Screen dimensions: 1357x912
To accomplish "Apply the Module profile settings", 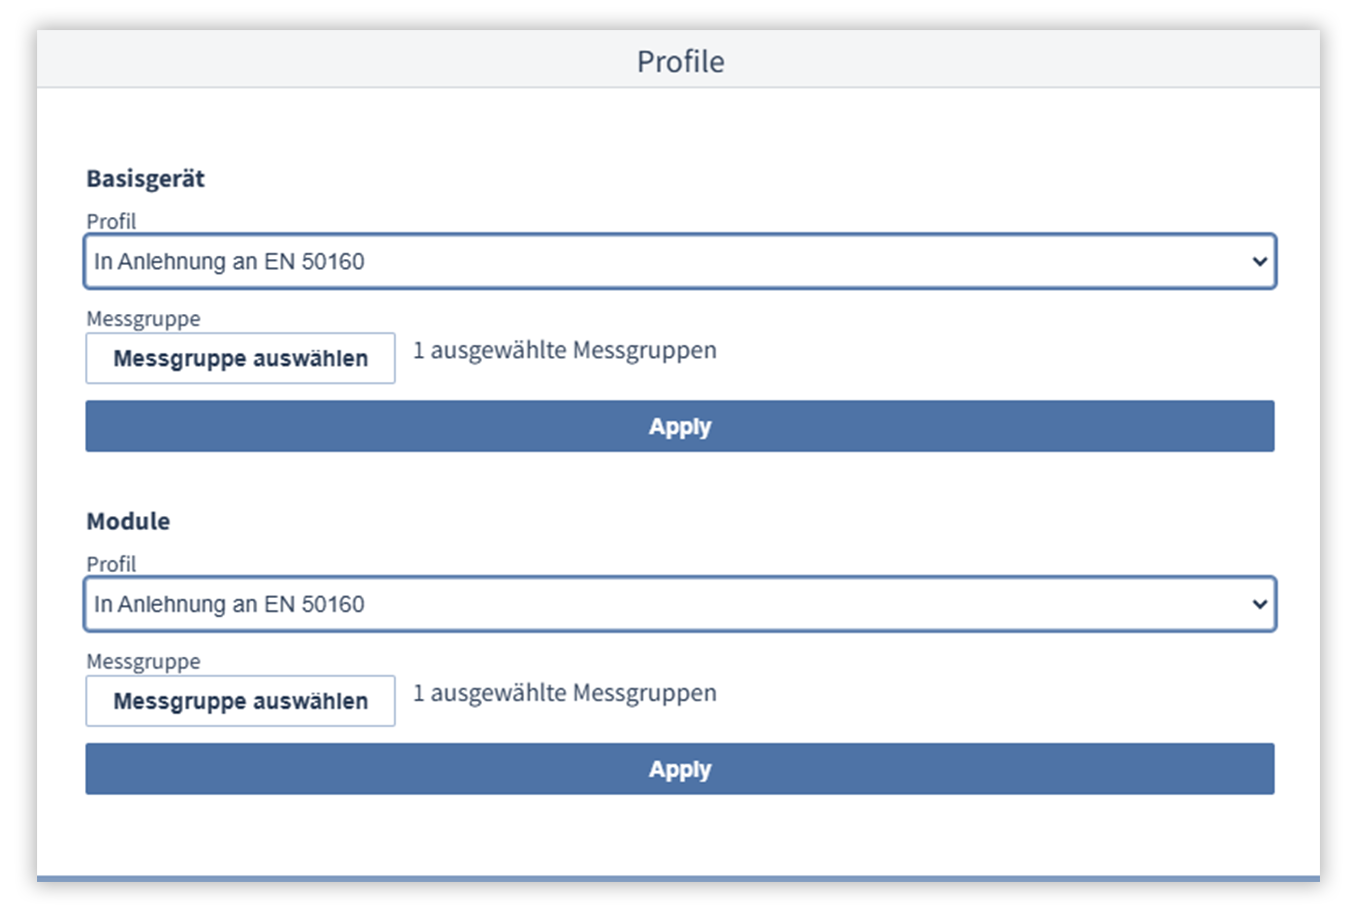I will [x=679, y=769].
